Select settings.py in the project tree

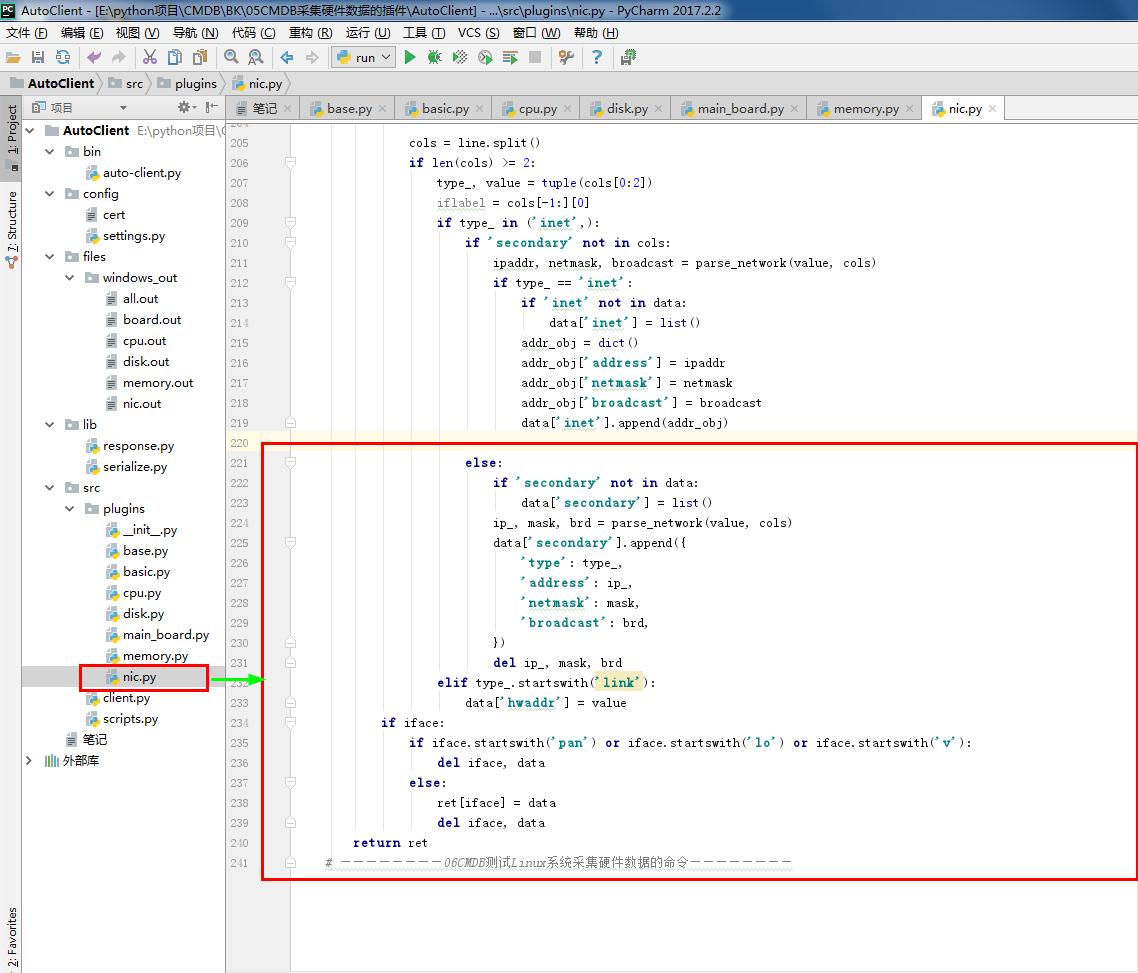tap(134, 236)
